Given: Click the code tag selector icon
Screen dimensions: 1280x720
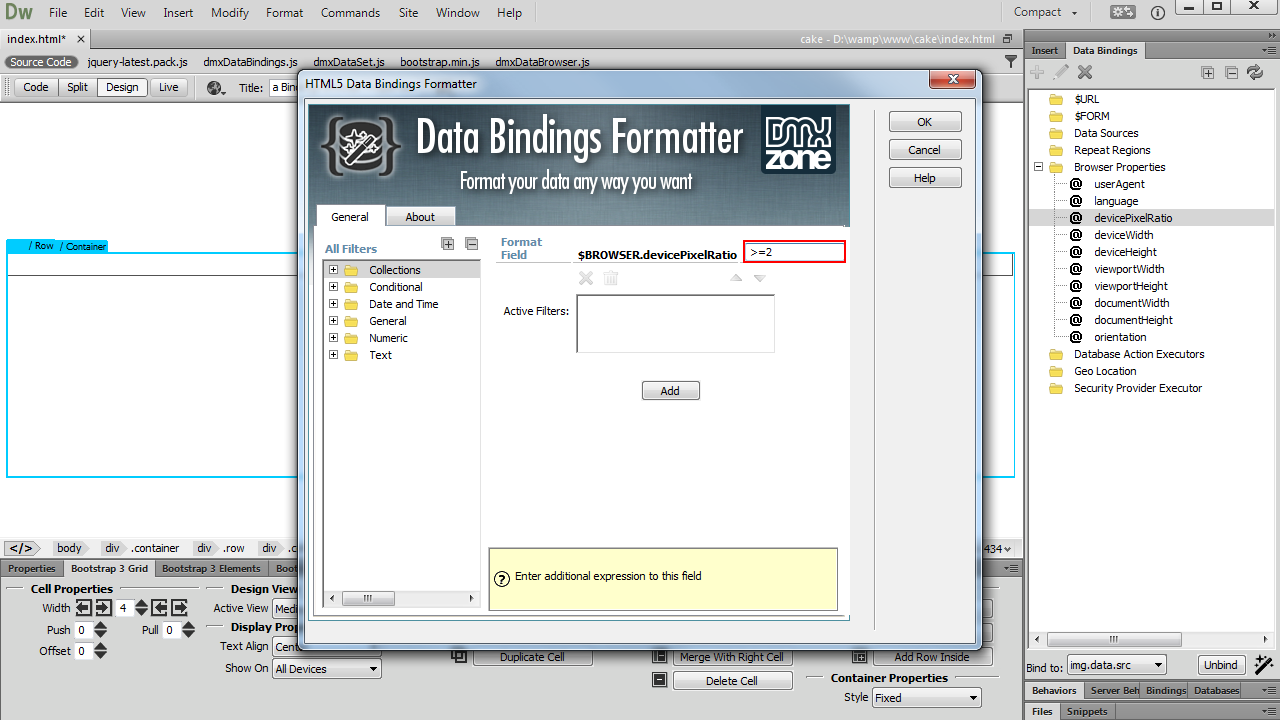Looking at the screenshot, I should pos(21,548).
